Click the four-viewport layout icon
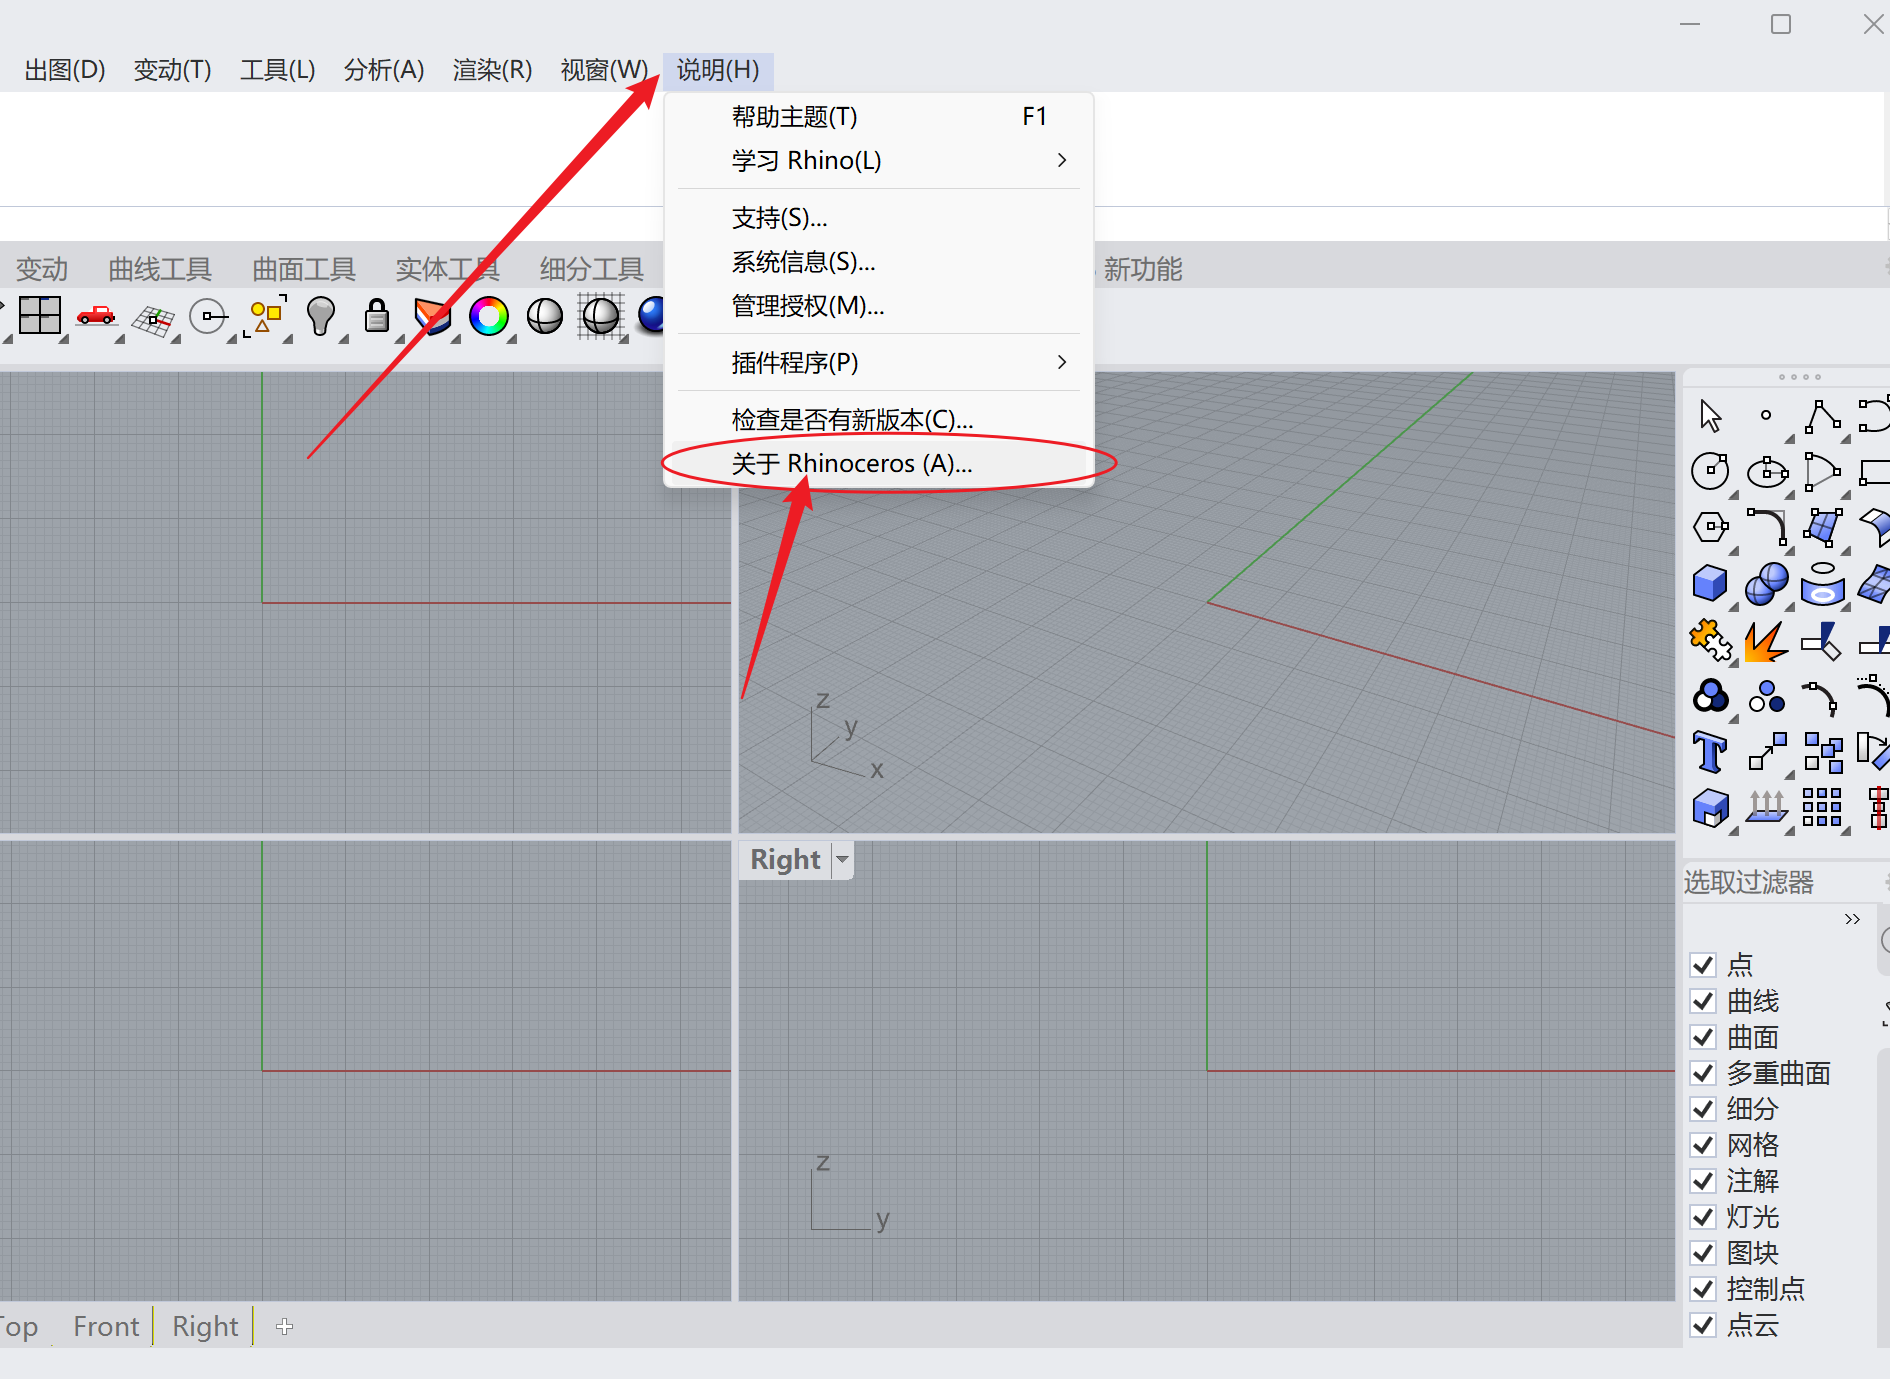 [x=40, y=317]
